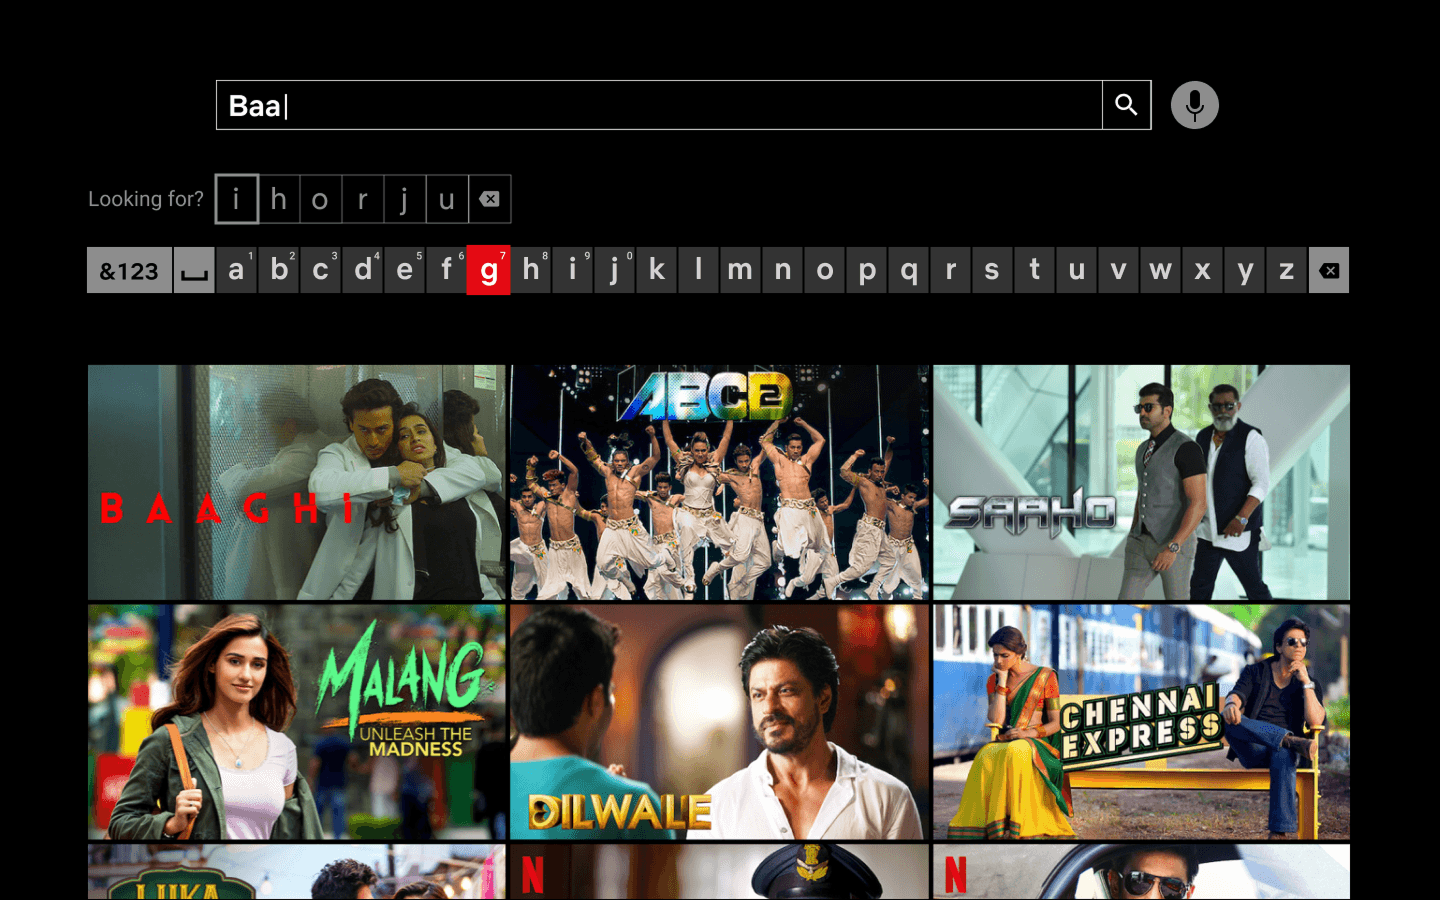
Task: Select key h on the main keyboard row
Action: click(x=531, y=270)
